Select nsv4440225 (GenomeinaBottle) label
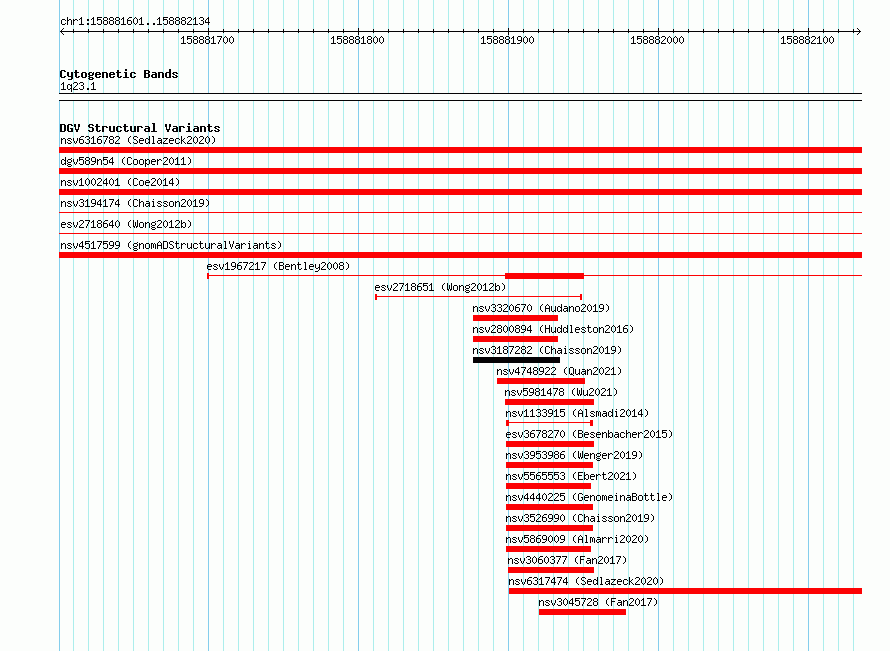 pyautogui.click(x=589, y=497)
